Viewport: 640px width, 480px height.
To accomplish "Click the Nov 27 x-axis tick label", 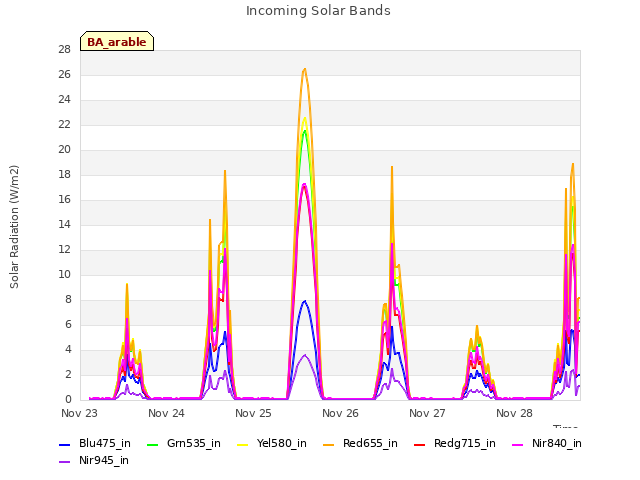I will (x=427, y=413).
